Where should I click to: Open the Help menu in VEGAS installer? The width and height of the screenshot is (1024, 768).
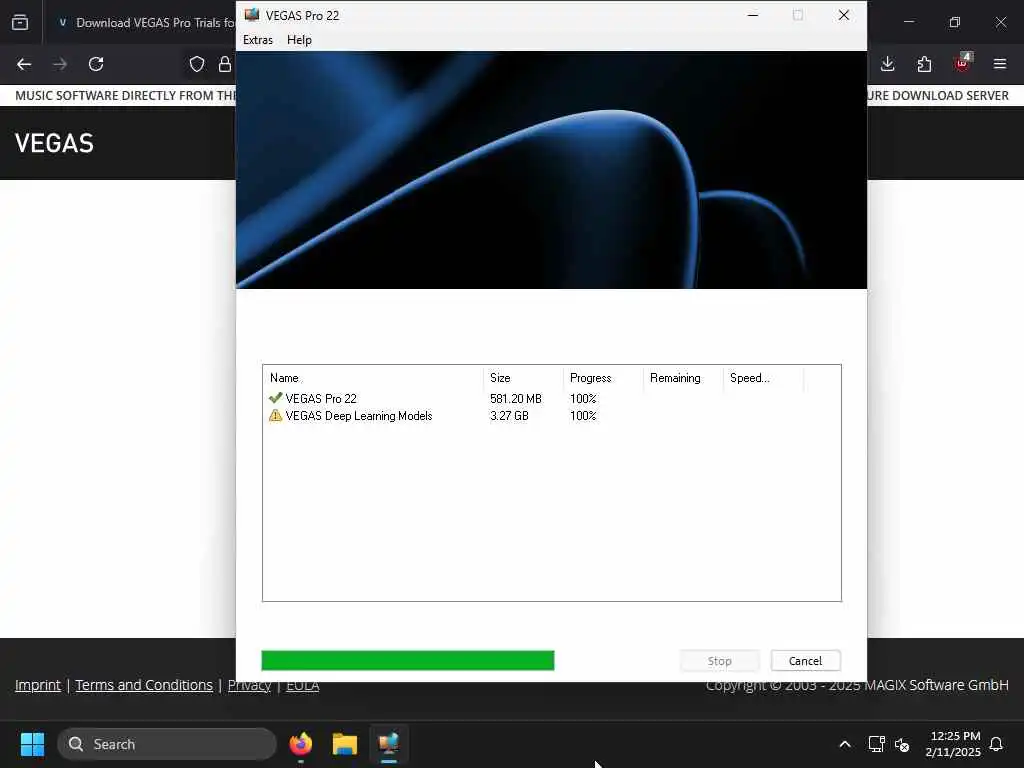[299, 40]
